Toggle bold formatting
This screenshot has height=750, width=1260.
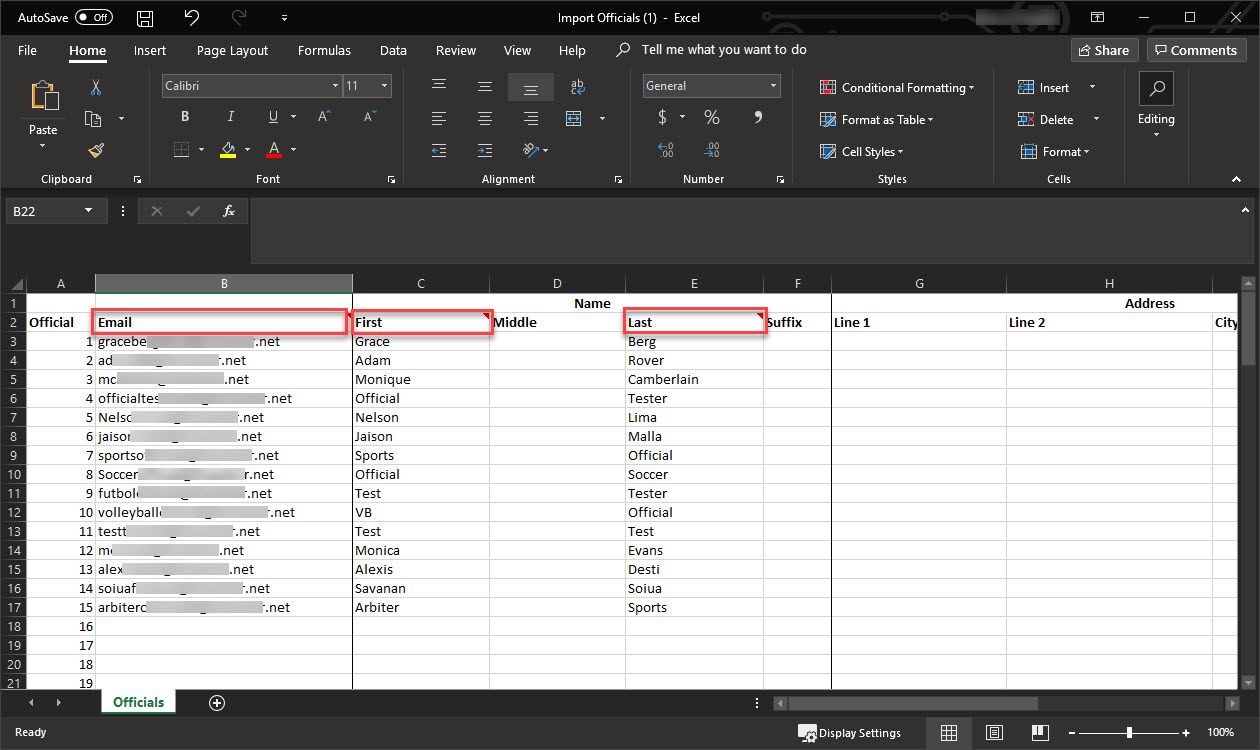tap(185, 117)
